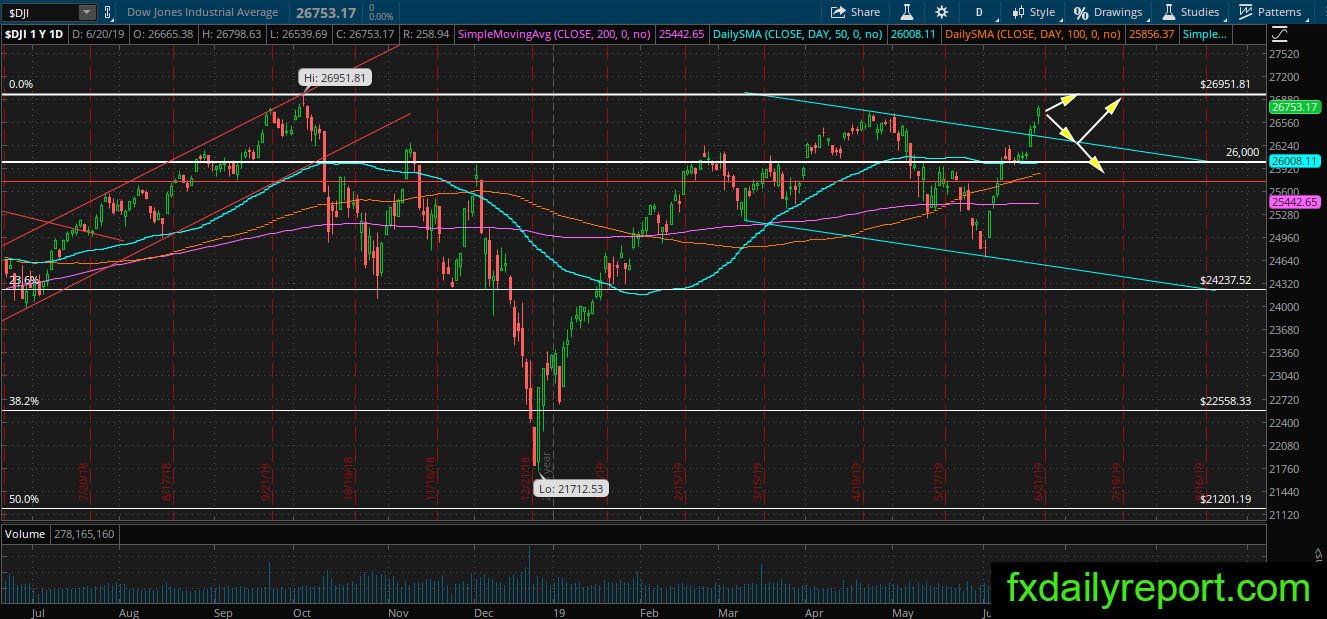
Task: Click the Hi: 26951.81 label
Action: [335, 77]
